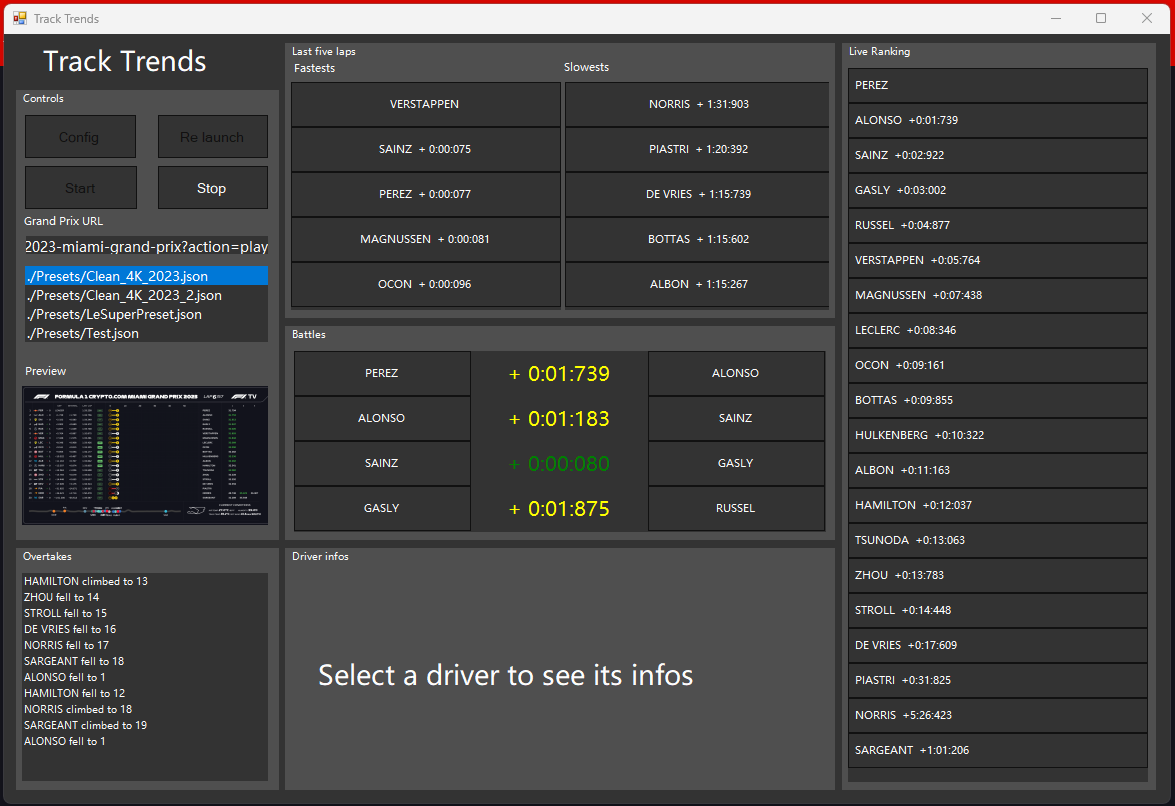1175x806 pixels.
Task: Select NORRIS in the Slowests list
Action: [697, 104]
